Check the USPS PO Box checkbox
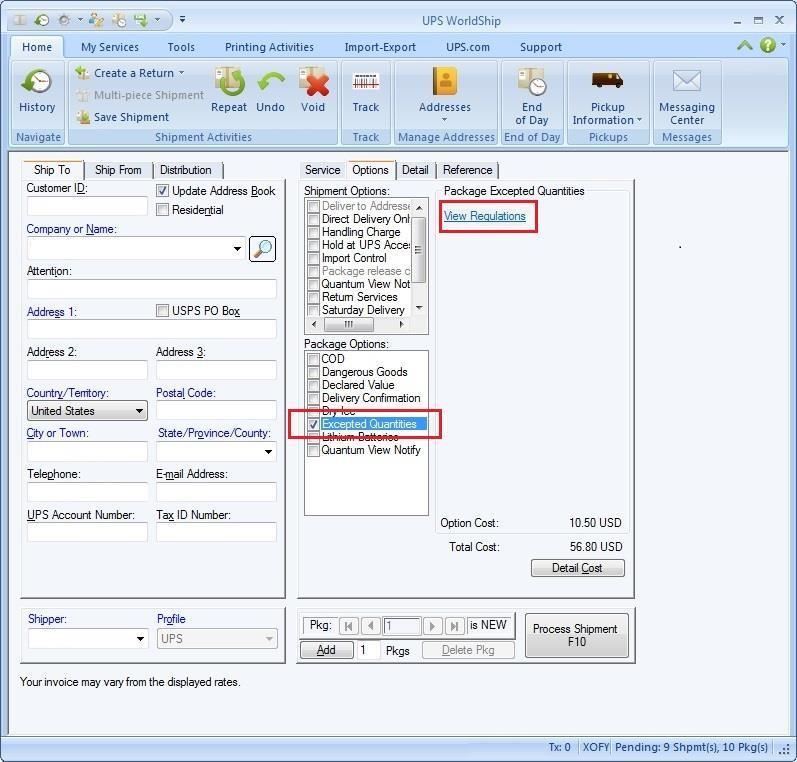This screenshot has height=762, width=797. (x=162, y=310)
